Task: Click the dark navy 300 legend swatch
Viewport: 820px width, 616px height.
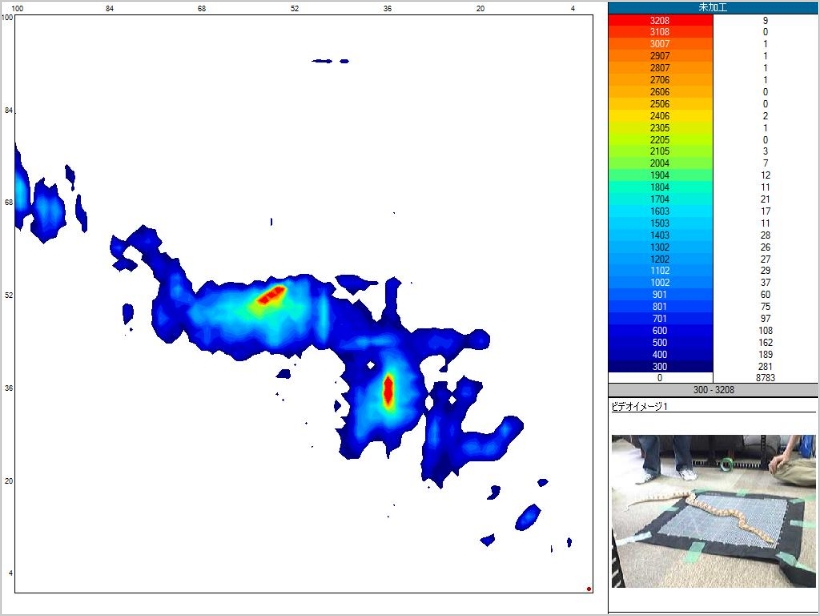Action: [660, 366]
